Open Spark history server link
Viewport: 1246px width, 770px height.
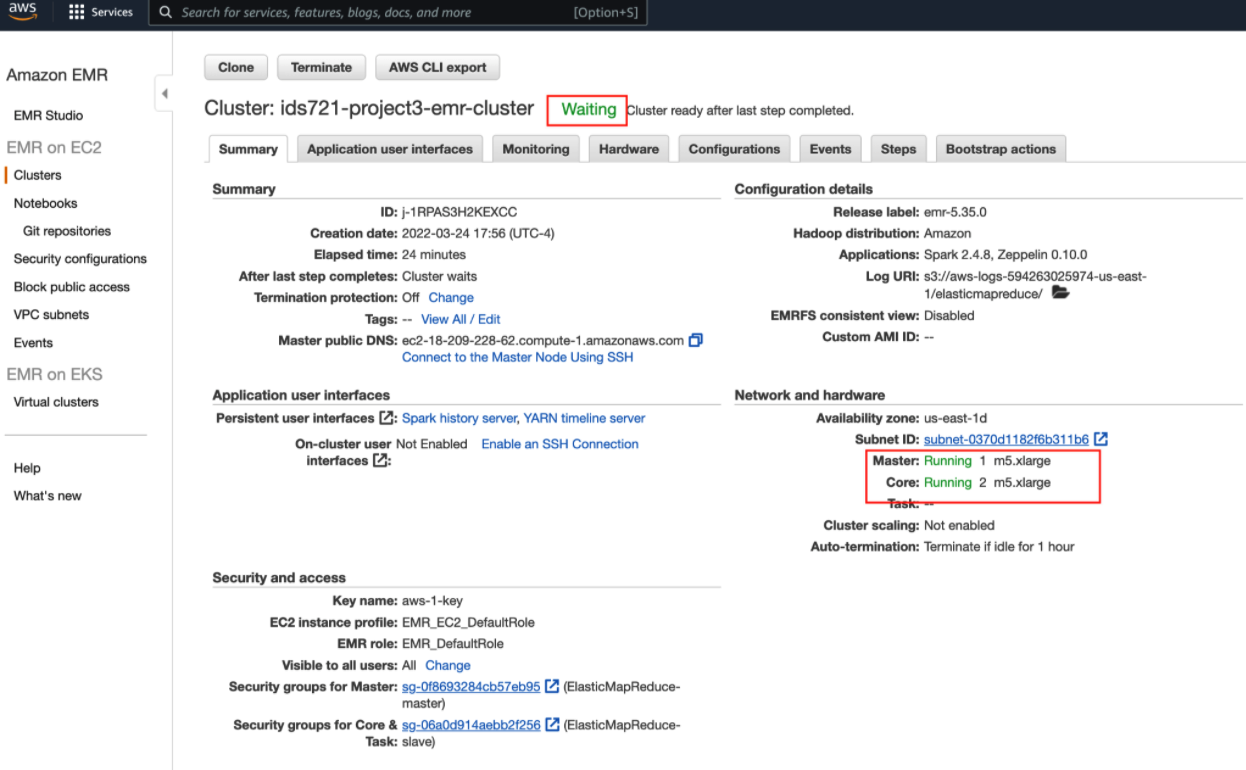tap(459, 418)
